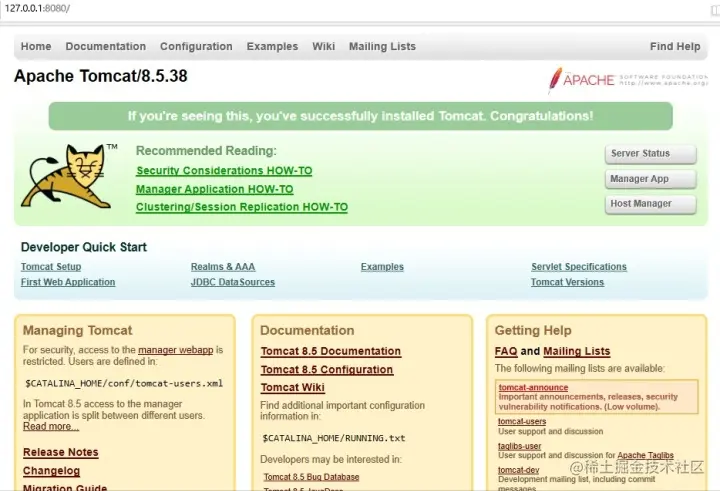Open the Apache Taglibs link
The height and width of the screenshot is (491, 720).
point(645,456)
